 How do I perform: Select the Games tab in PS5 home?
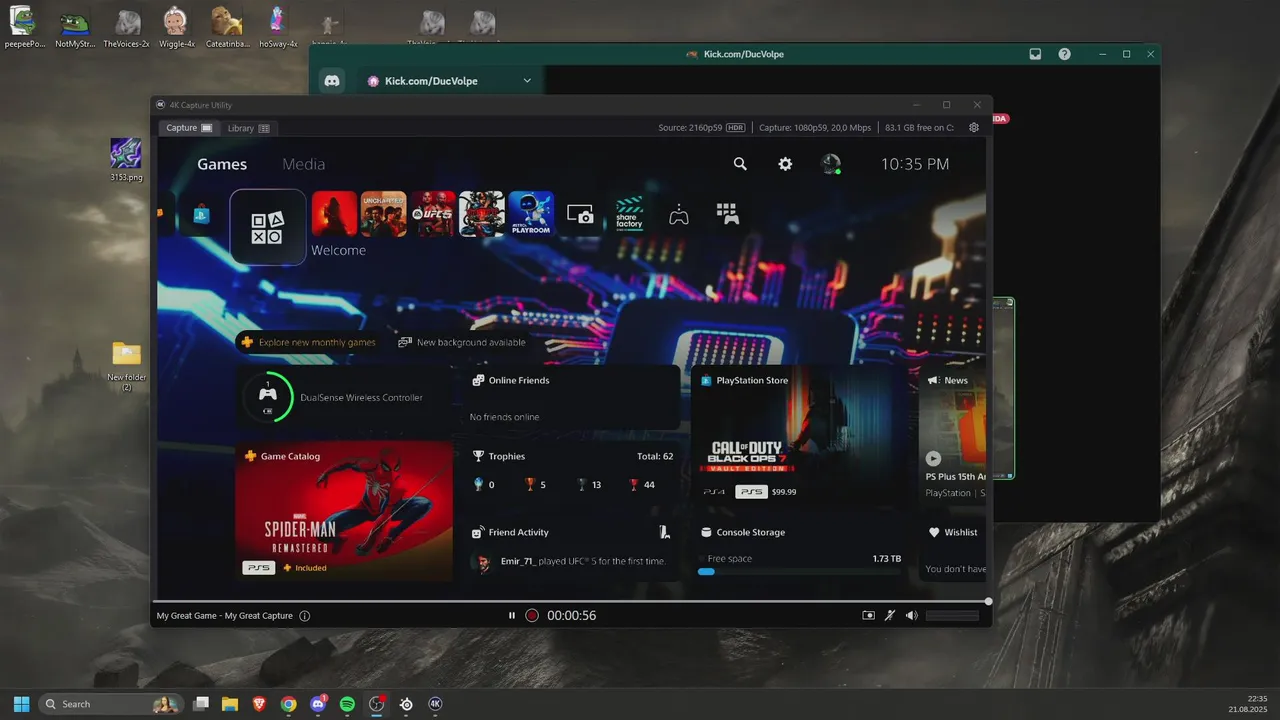(x=222, y=164)
